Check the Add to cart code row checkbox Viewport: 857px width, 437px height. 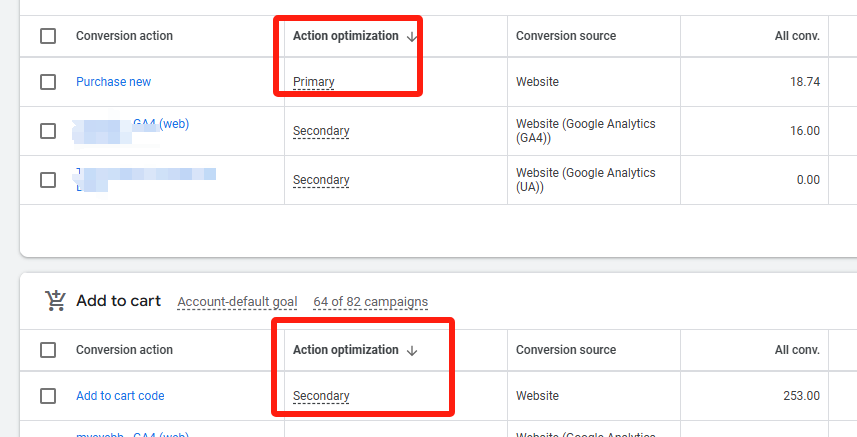click(48, 396)
